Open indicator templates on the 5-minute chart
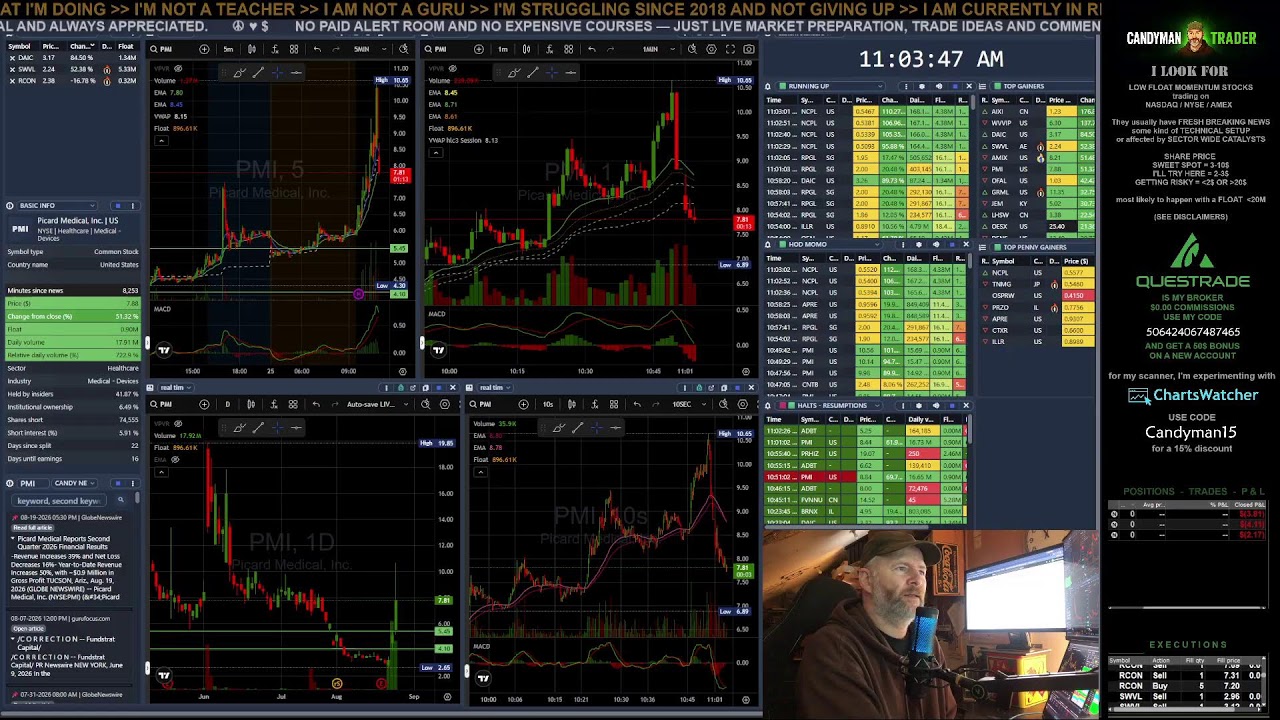Screen dimensions: 1280x720 pos(294,49)
